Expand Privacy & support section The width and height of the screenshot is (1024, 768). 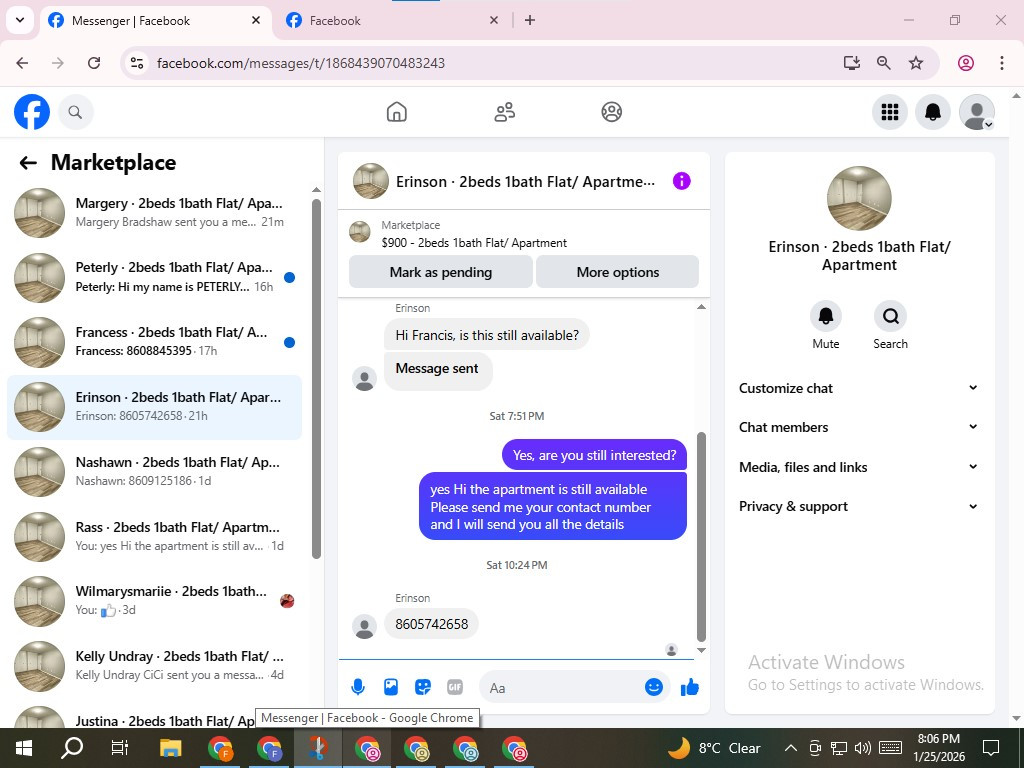click(x=859, y=506)
